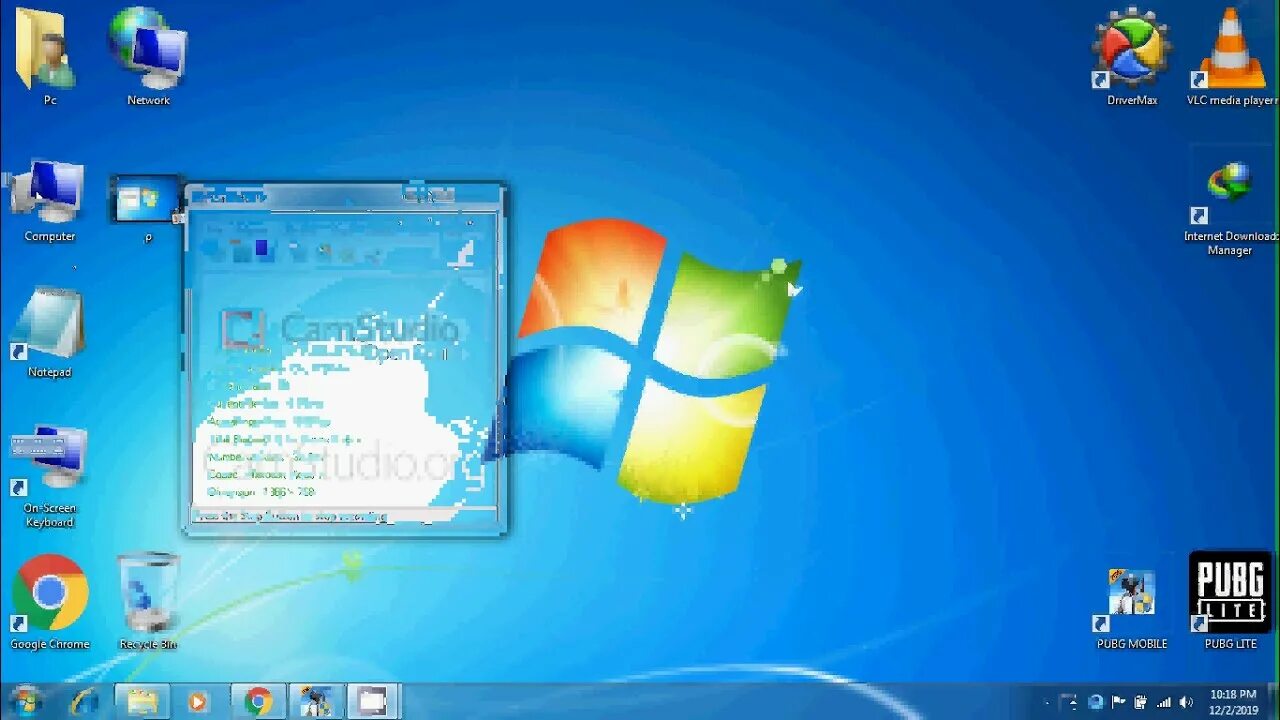This screenshot has width=1280, height=720.
Task: Launch the On-Screen Keyboard shortcut
Action: point(49,476)
